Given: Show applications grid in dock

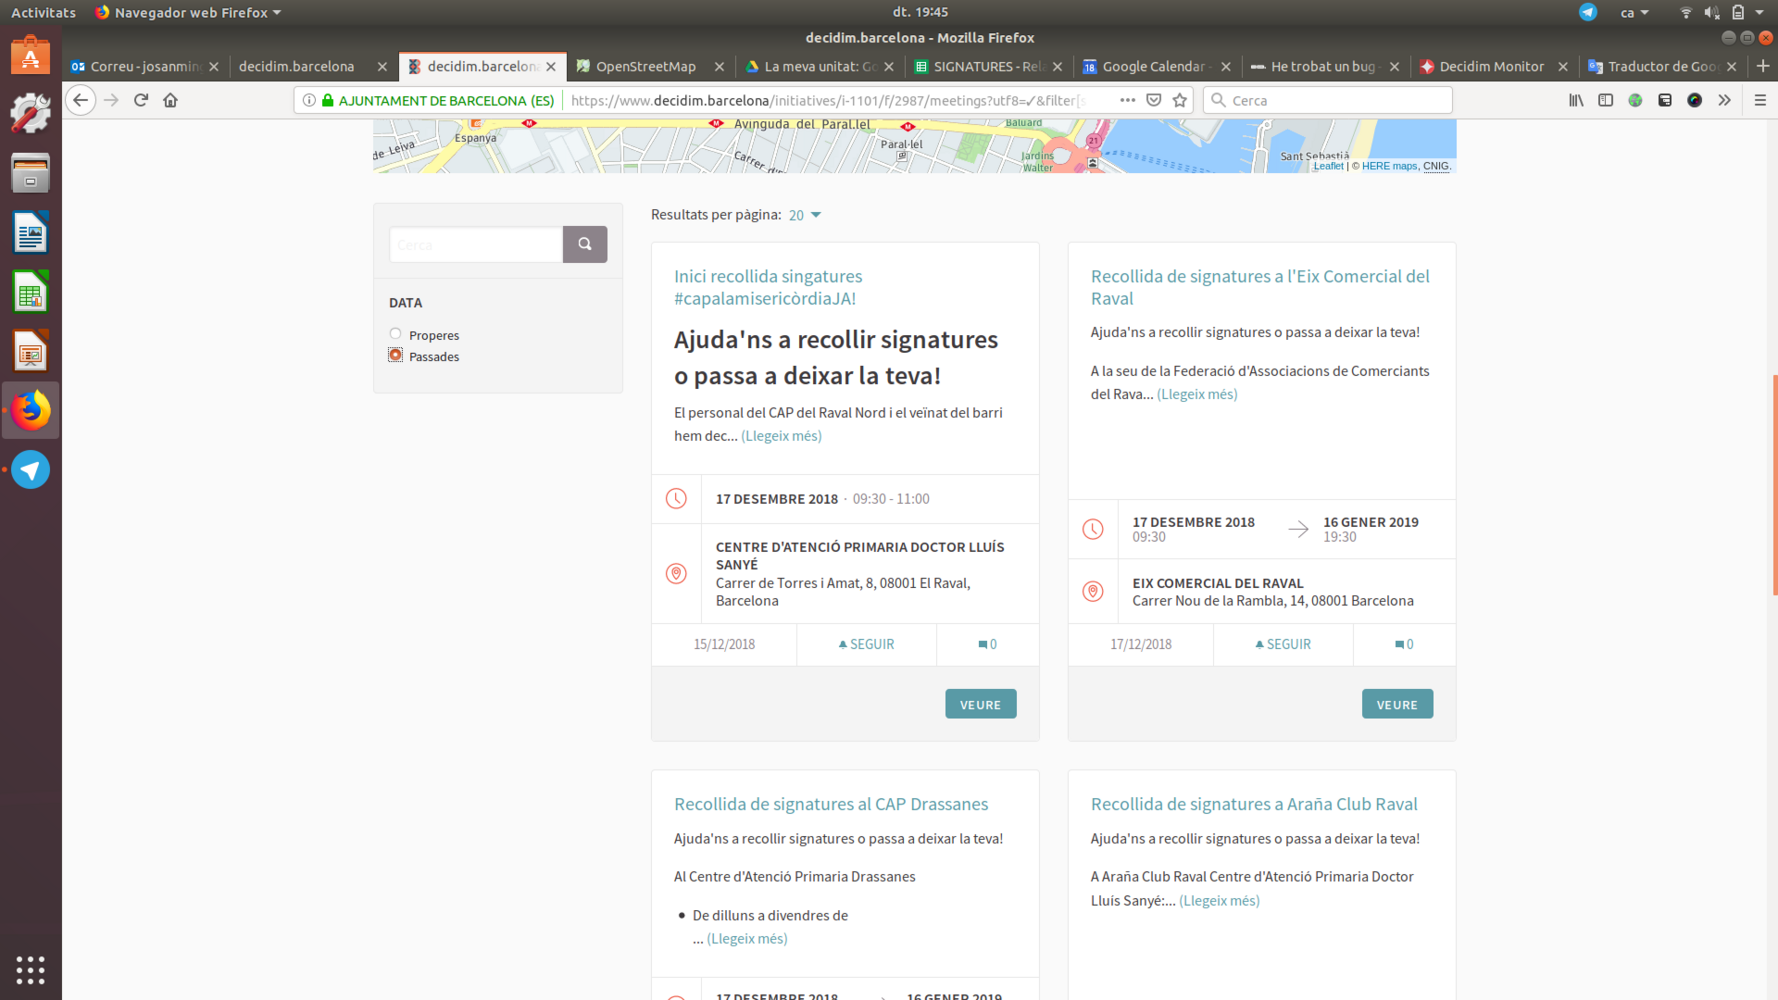Looking at the screenshot, I should pyautogui.click(x=30, y=969).
